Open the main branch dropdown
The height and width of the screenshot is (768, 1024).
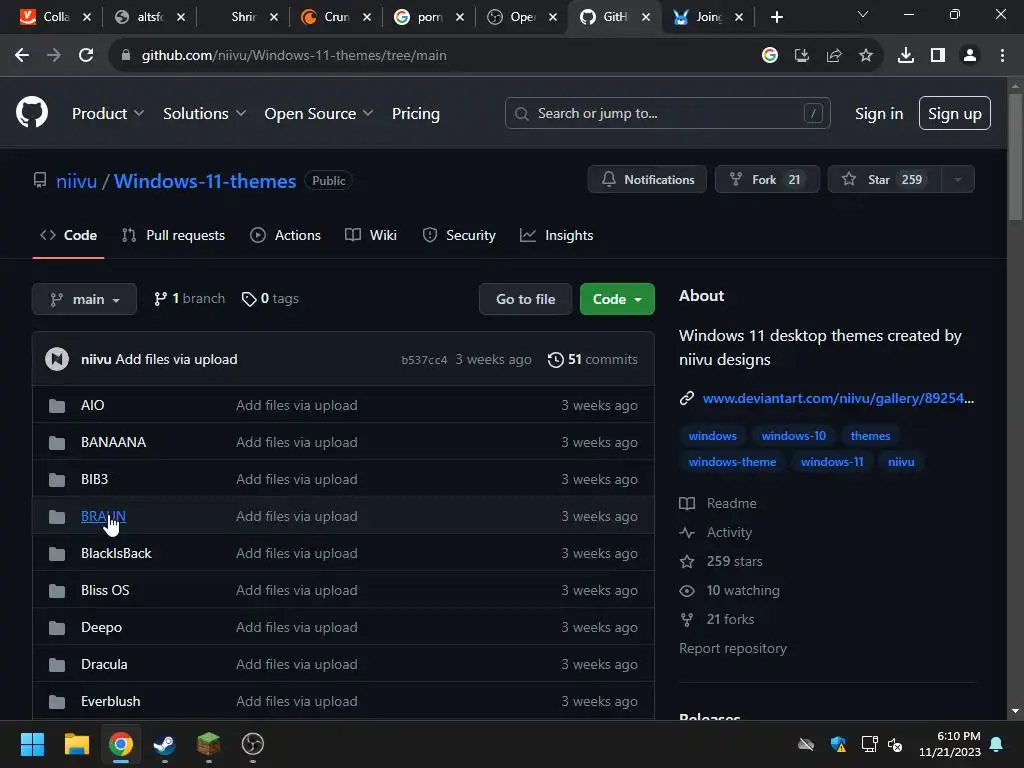tap(84, 299)
